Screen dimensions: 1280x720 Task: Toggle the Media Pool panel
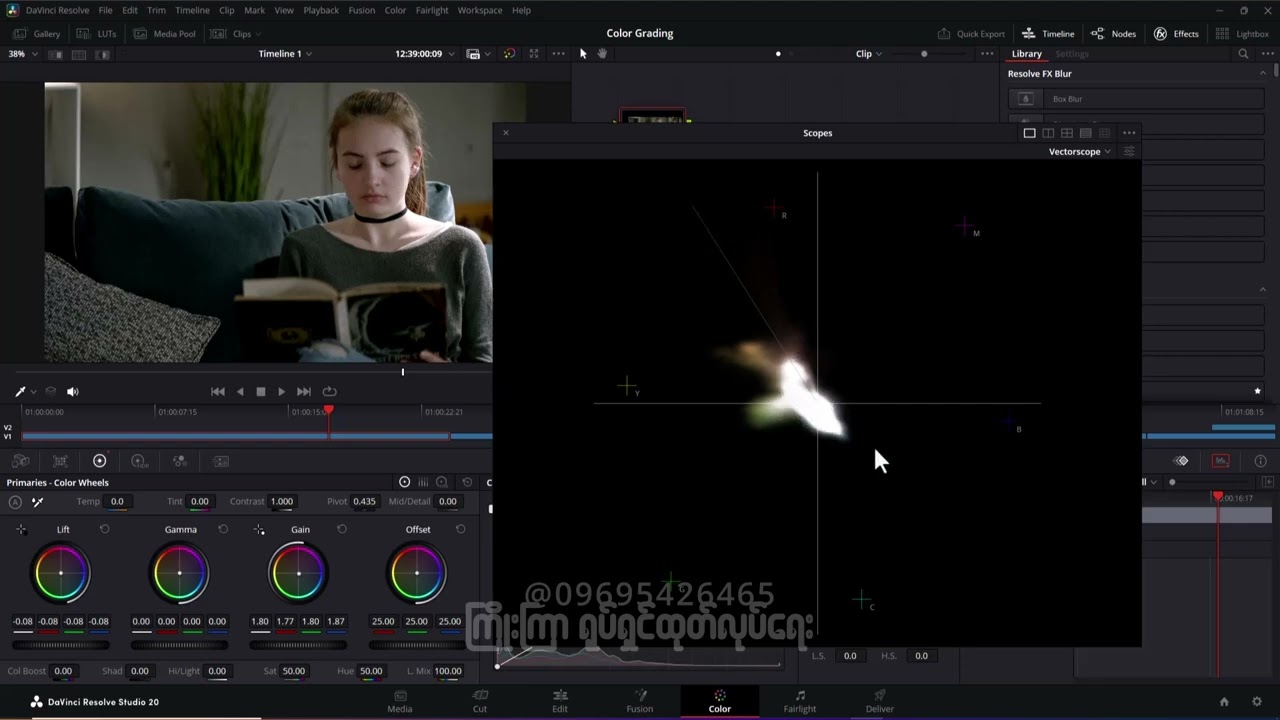coord(165,33)
